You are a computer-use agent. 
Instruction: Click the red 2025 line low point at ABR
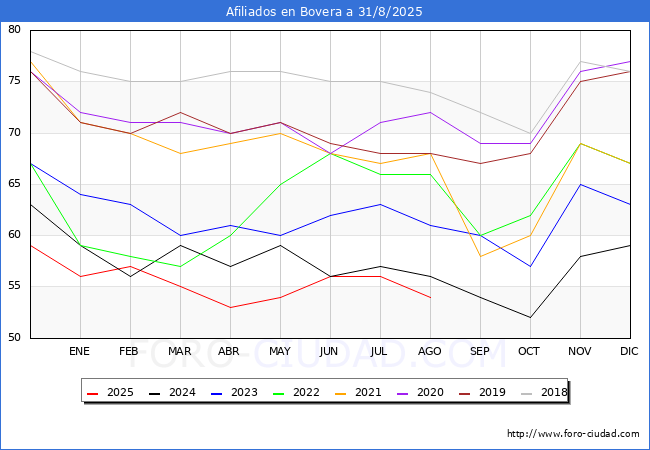(230, 307)
